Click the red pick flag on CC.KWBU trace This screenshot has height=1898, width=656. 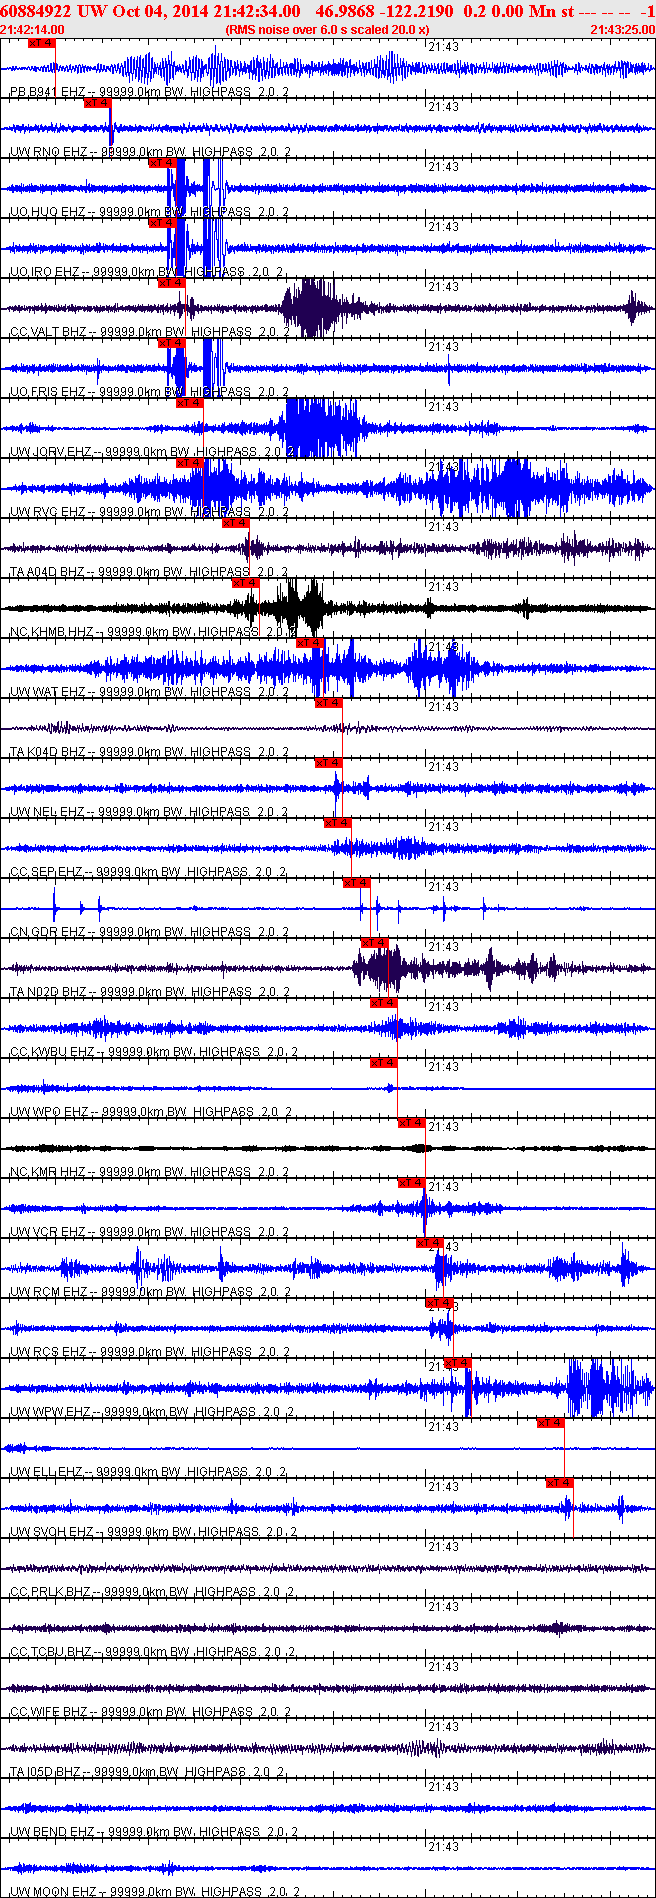[384, 1003]
